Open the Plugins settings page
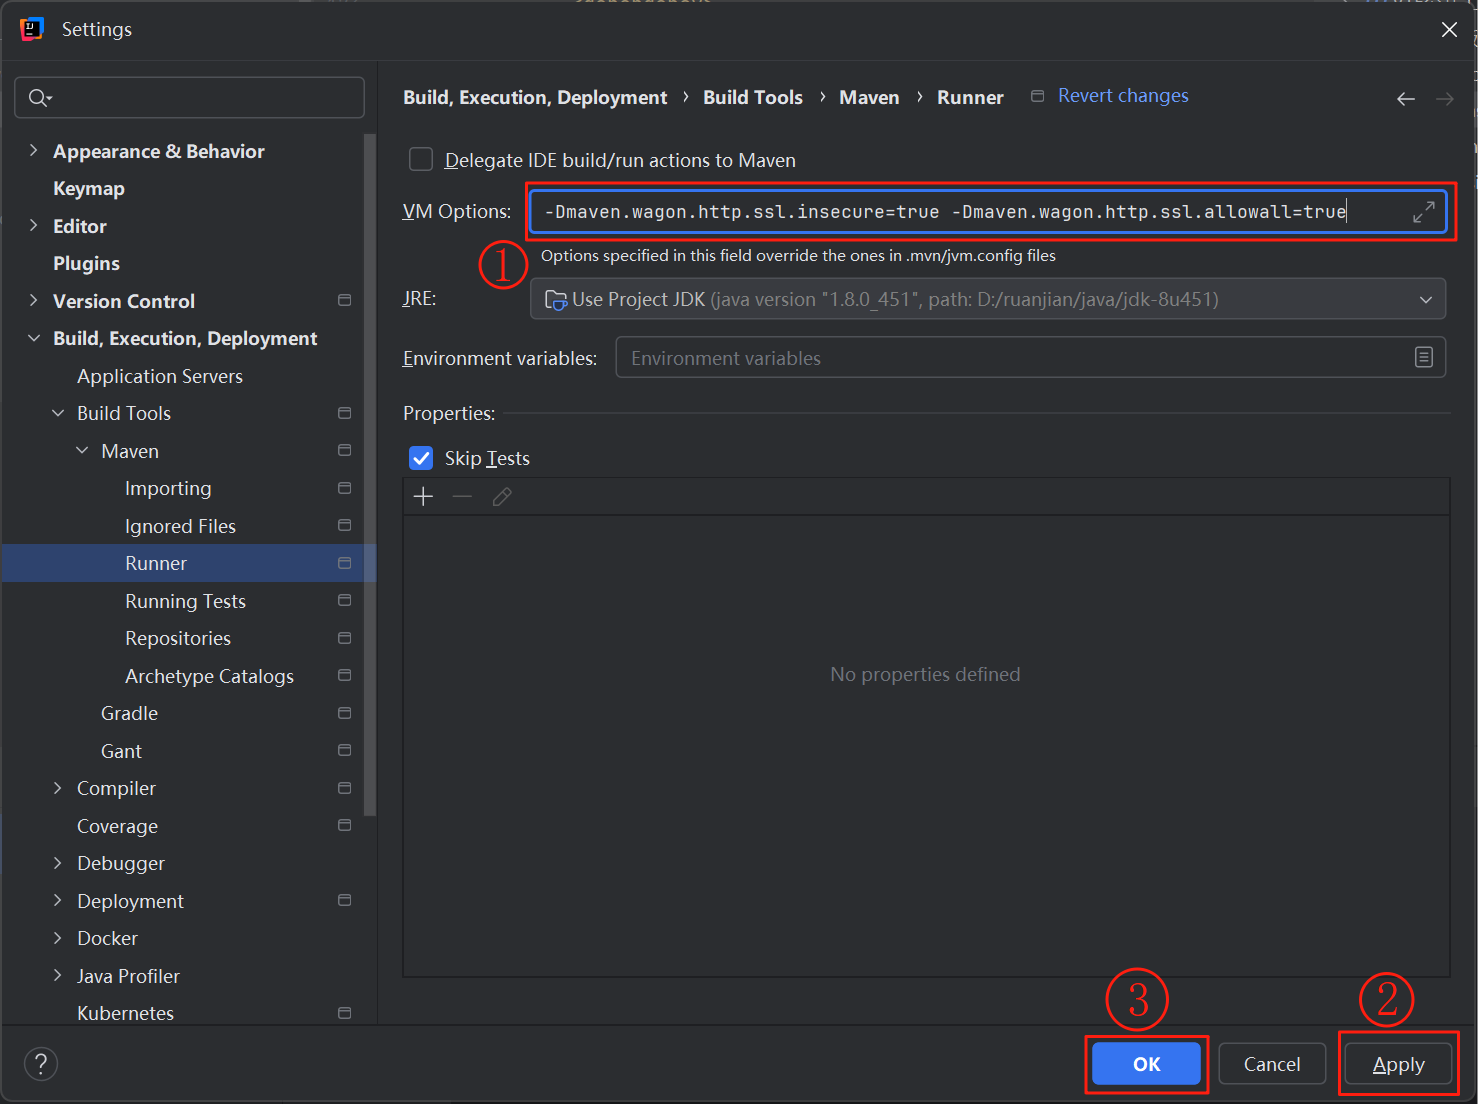The image size is (1478, 1104). click(x=86, y=264)
